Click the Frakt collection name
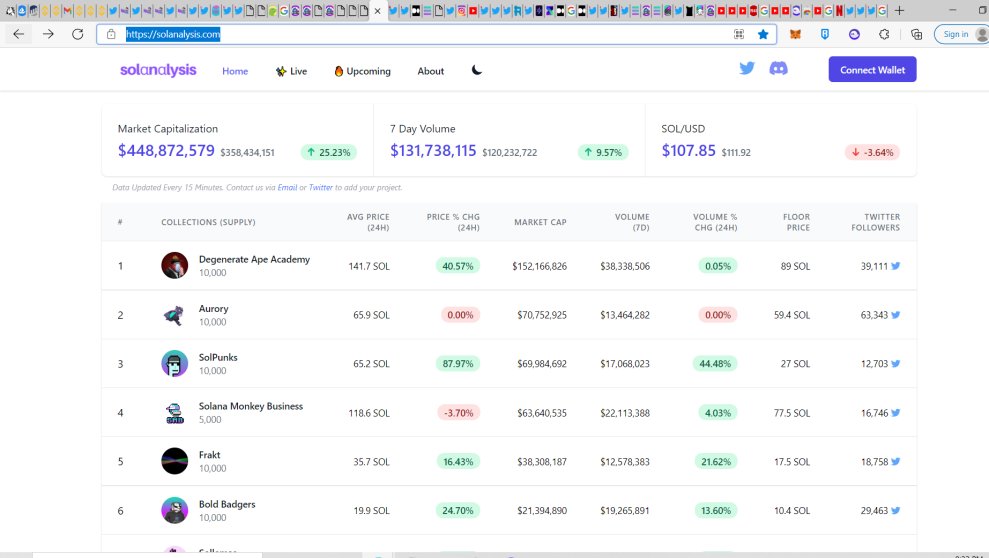Image resolution: width=989 pixels, height=558 pixels. pyautogui.click(x=209, y=455)
